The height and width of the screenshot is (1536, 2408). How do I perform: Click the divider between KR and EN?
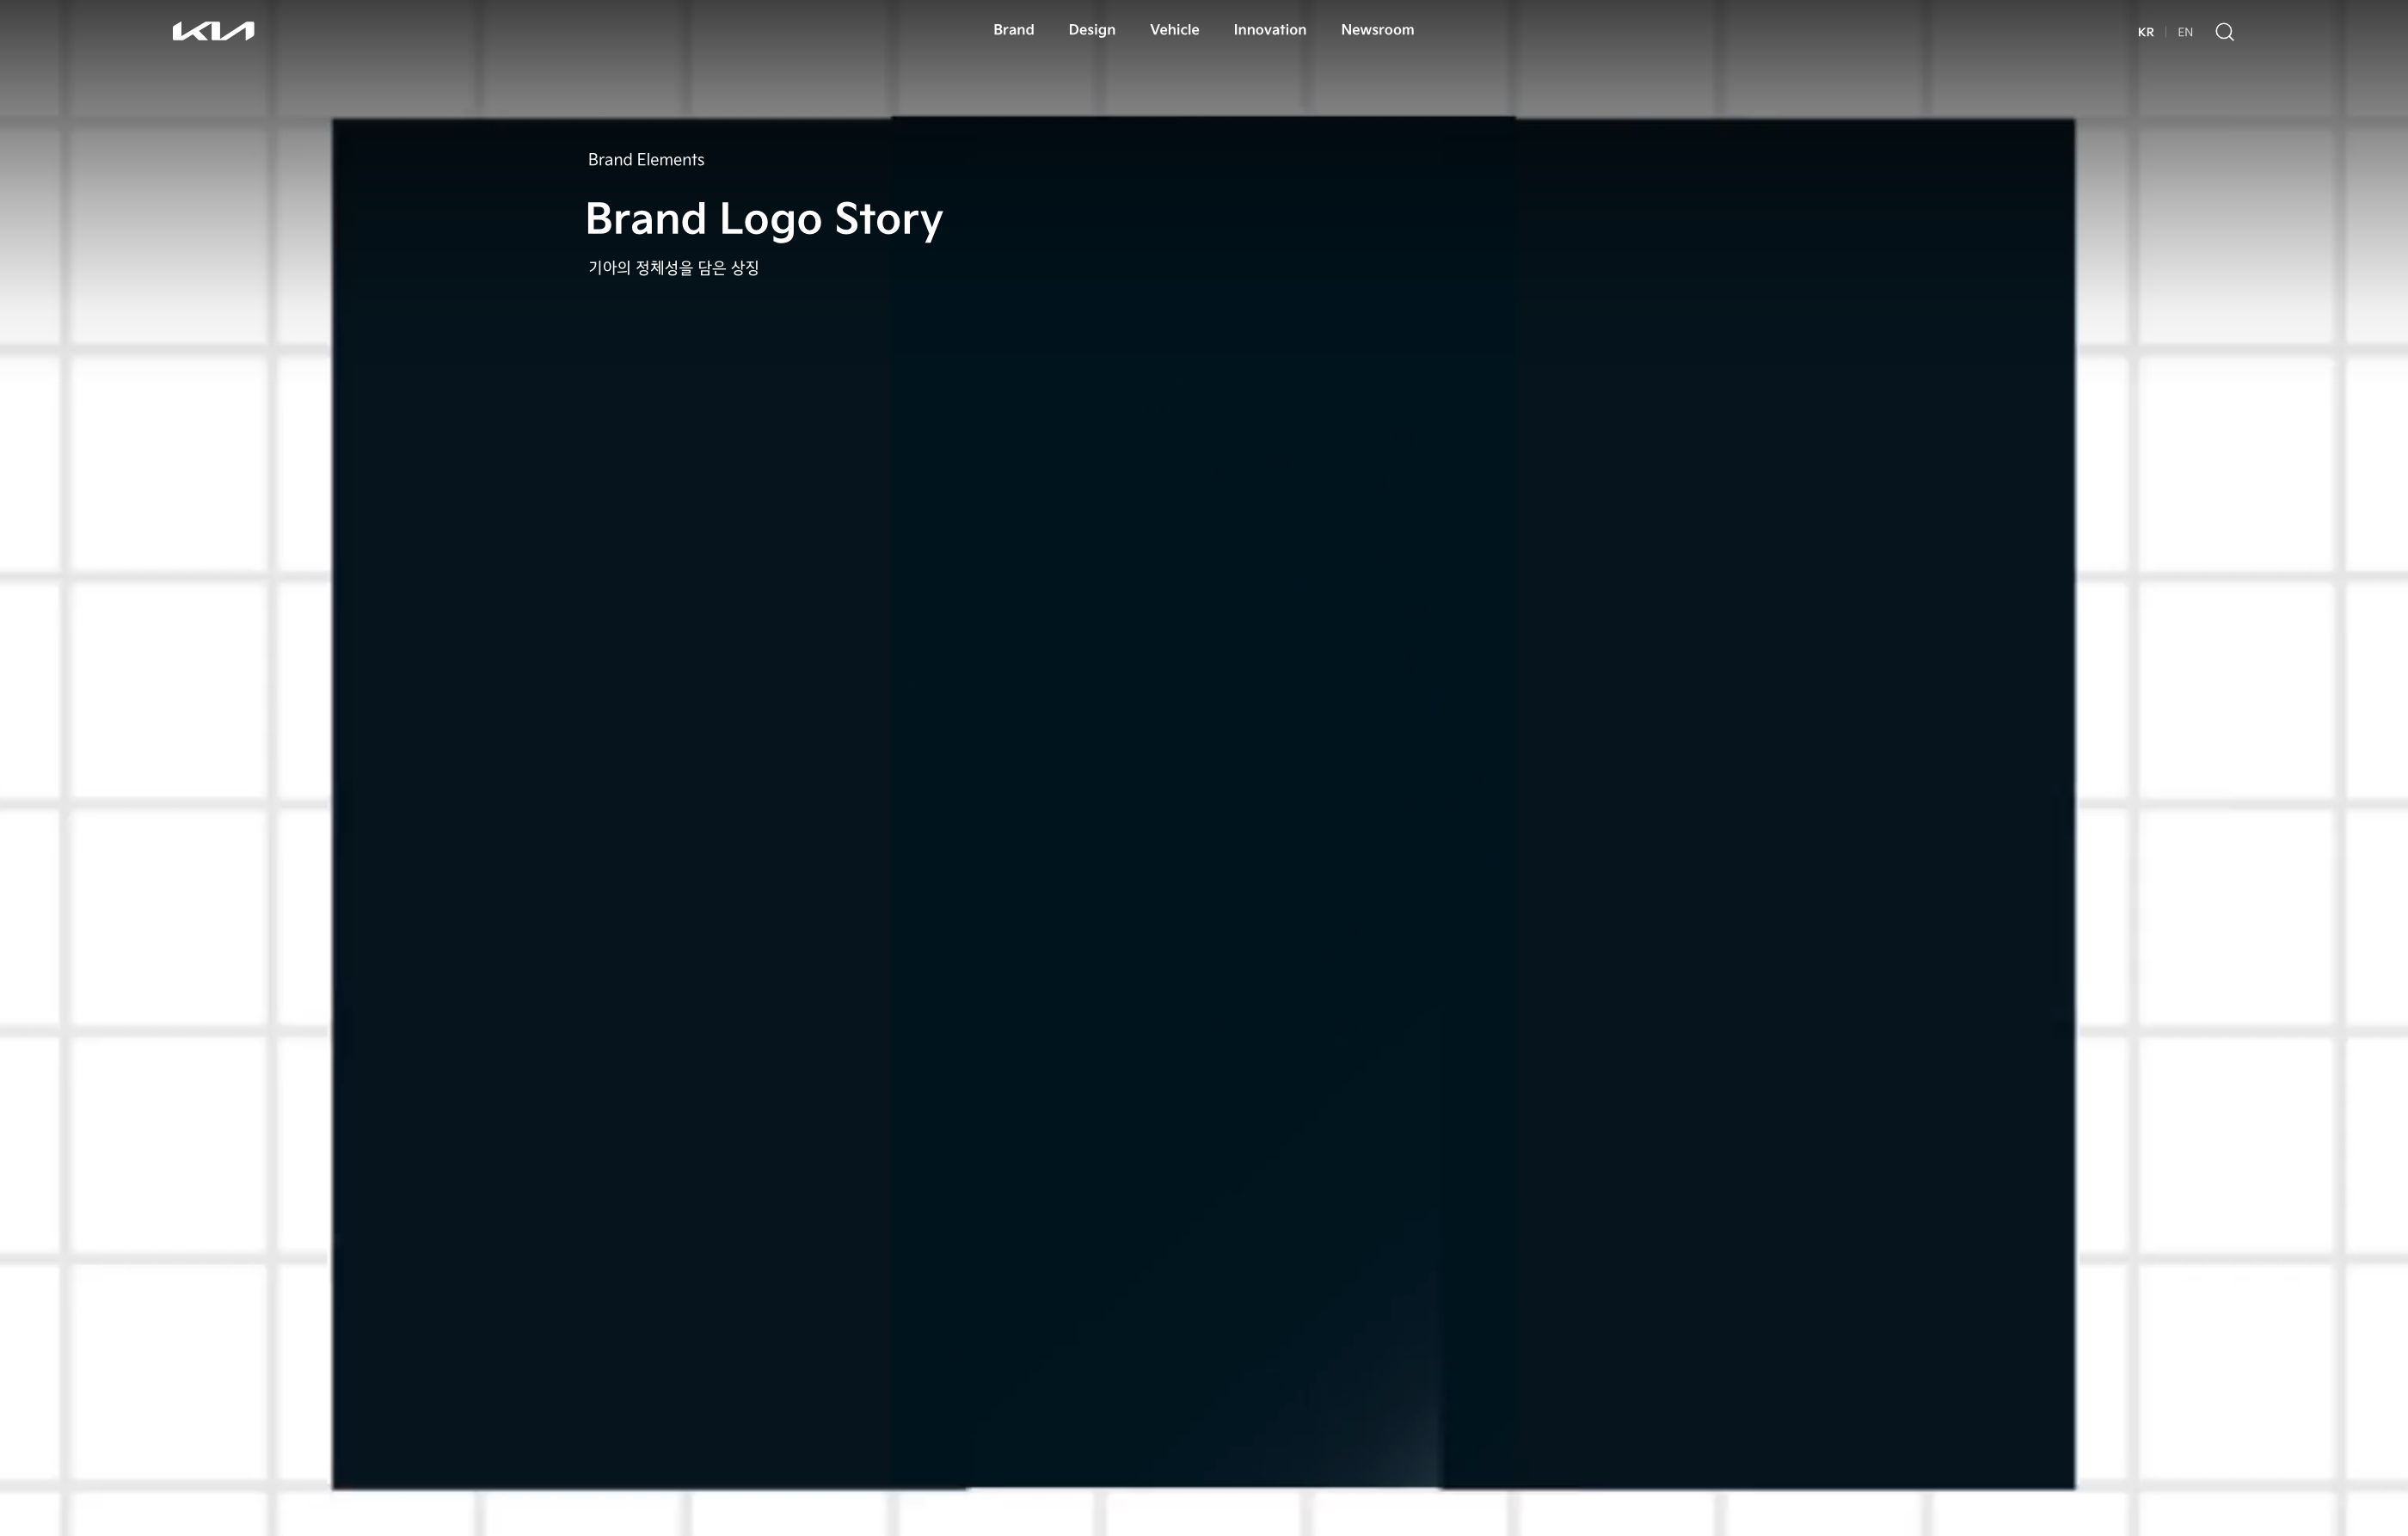coord(2165,32)
